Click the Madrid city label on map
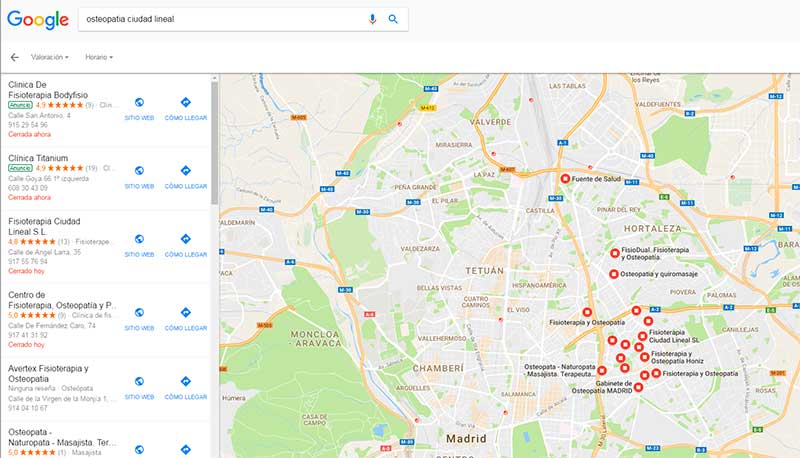Viewport: 800px width, 458px height. (466, 439)
